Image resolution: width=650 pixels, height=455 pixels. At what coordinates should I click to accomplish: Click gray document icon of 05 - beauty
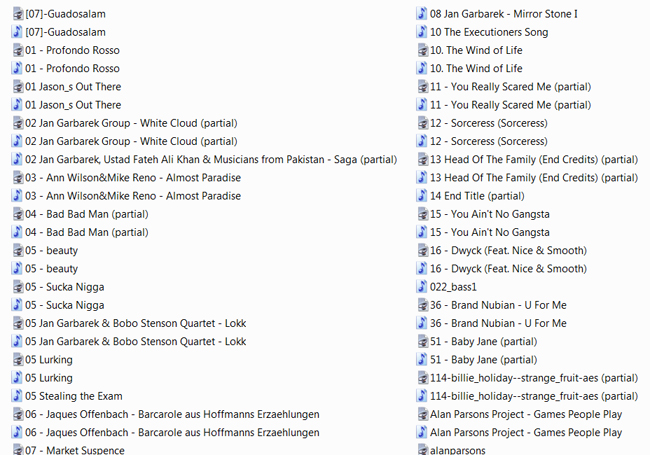point(17,251)
